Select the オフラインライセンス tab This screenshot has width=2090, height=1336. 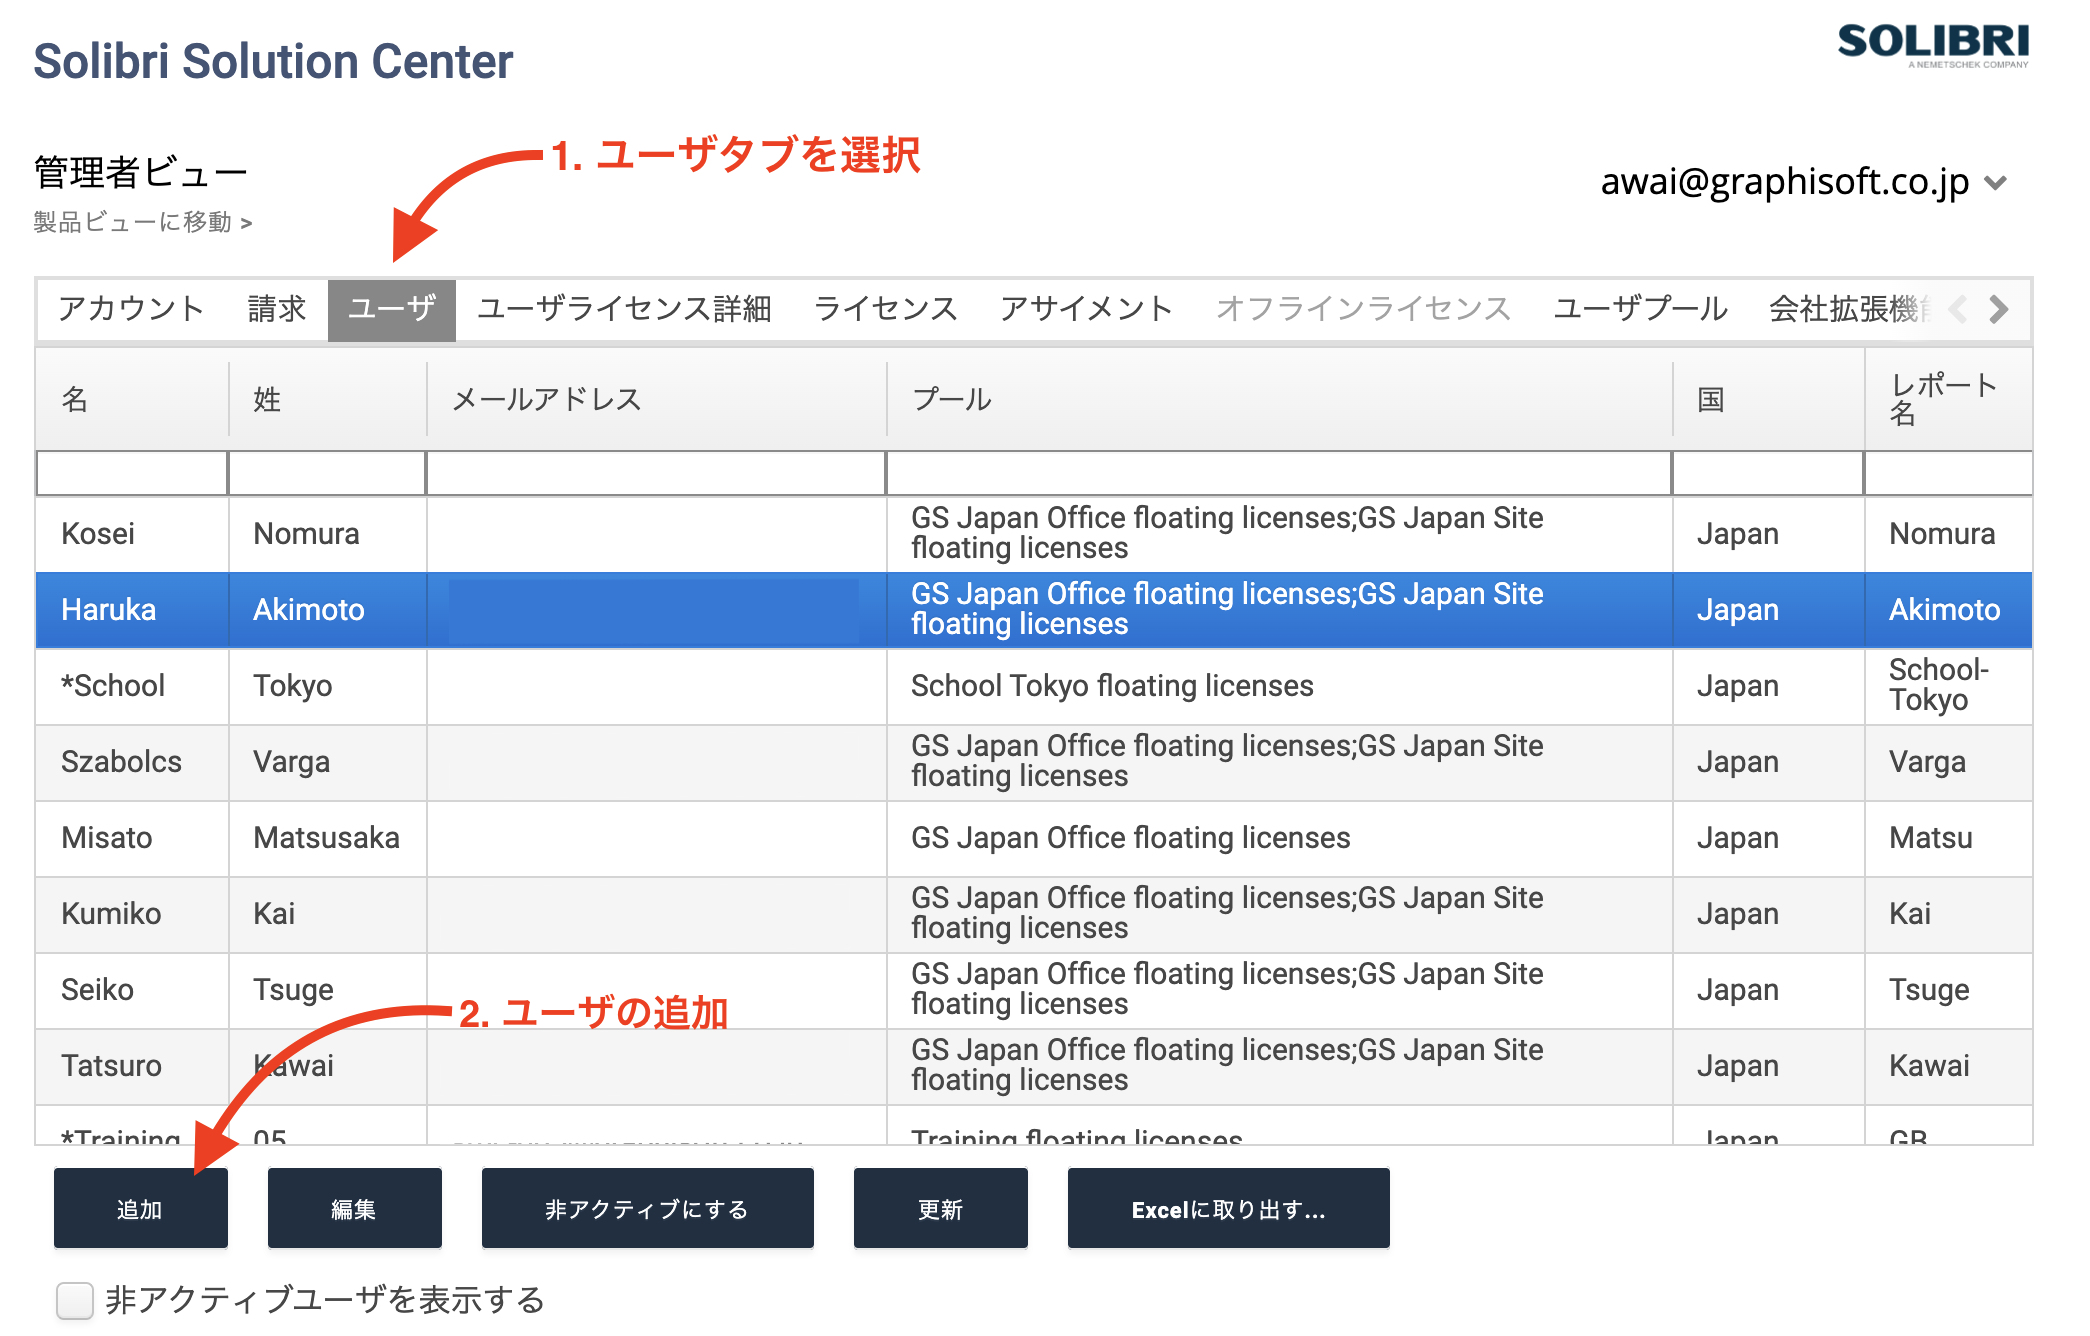[x=1363, y=309]
